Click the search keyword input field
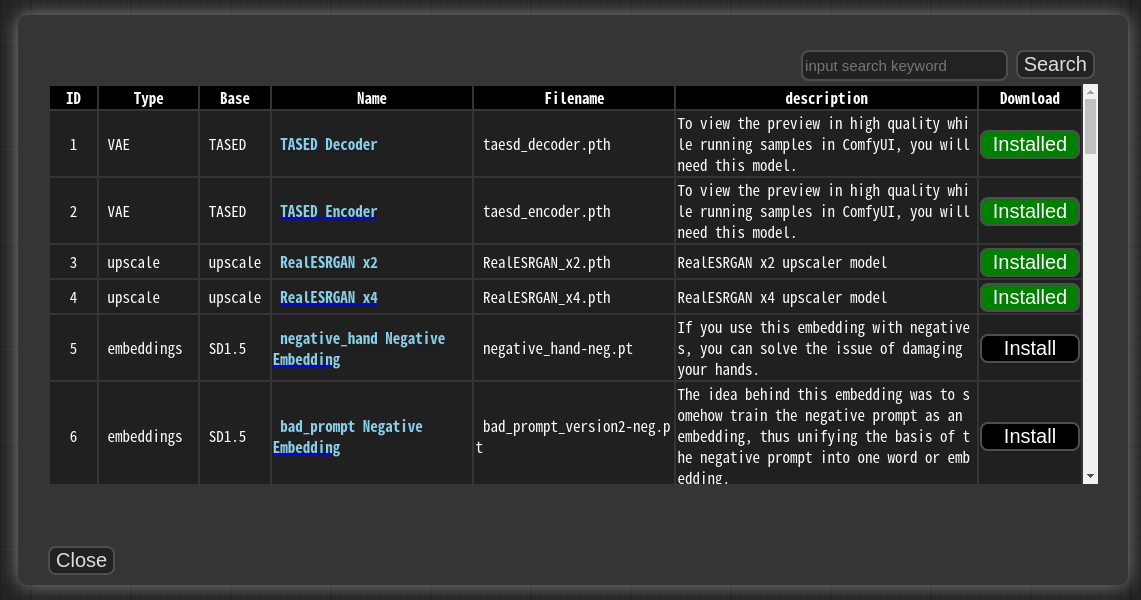This screenshot has width=1141, height=600. click(903, 65)
